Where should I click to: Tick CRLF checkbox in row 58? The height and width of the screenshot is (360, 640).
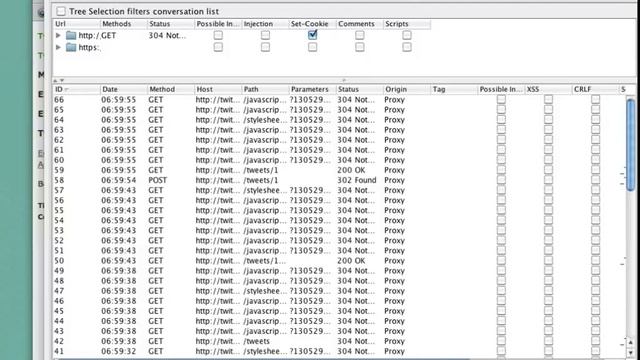click(x=596, y=180)
